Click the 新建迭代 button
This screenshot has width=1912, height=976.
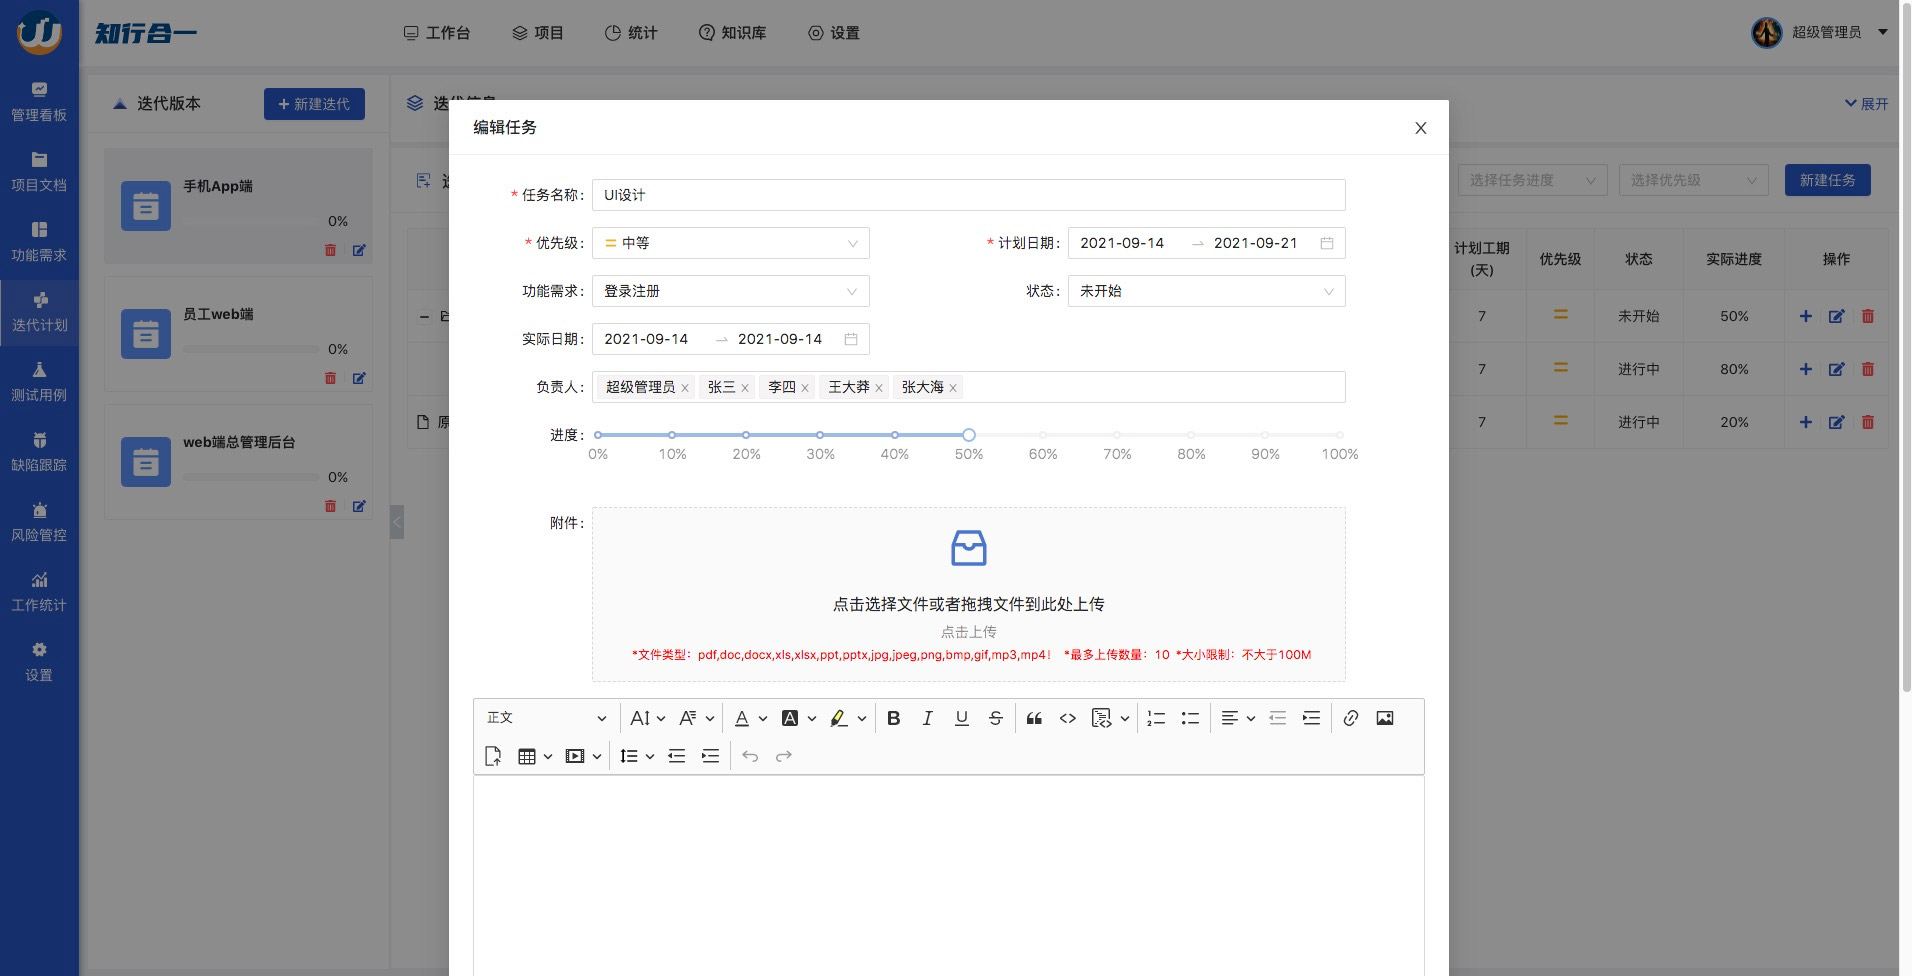coord(314,104)
